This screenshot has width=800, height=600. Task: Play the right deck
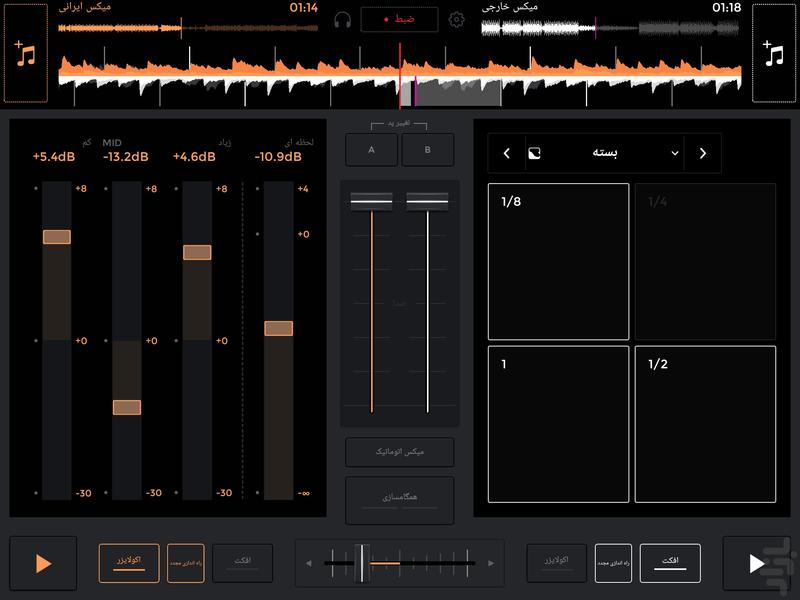756,563
